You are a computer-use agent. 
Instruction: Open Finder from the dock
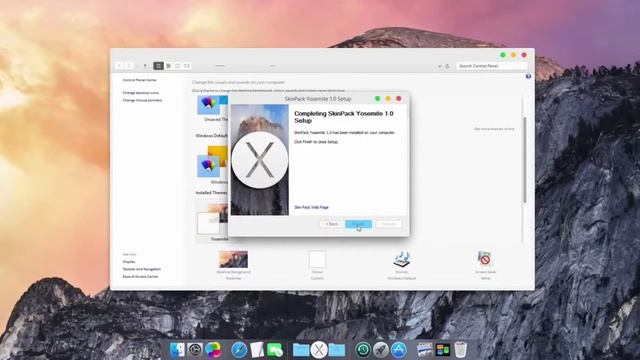pos(177,350)
